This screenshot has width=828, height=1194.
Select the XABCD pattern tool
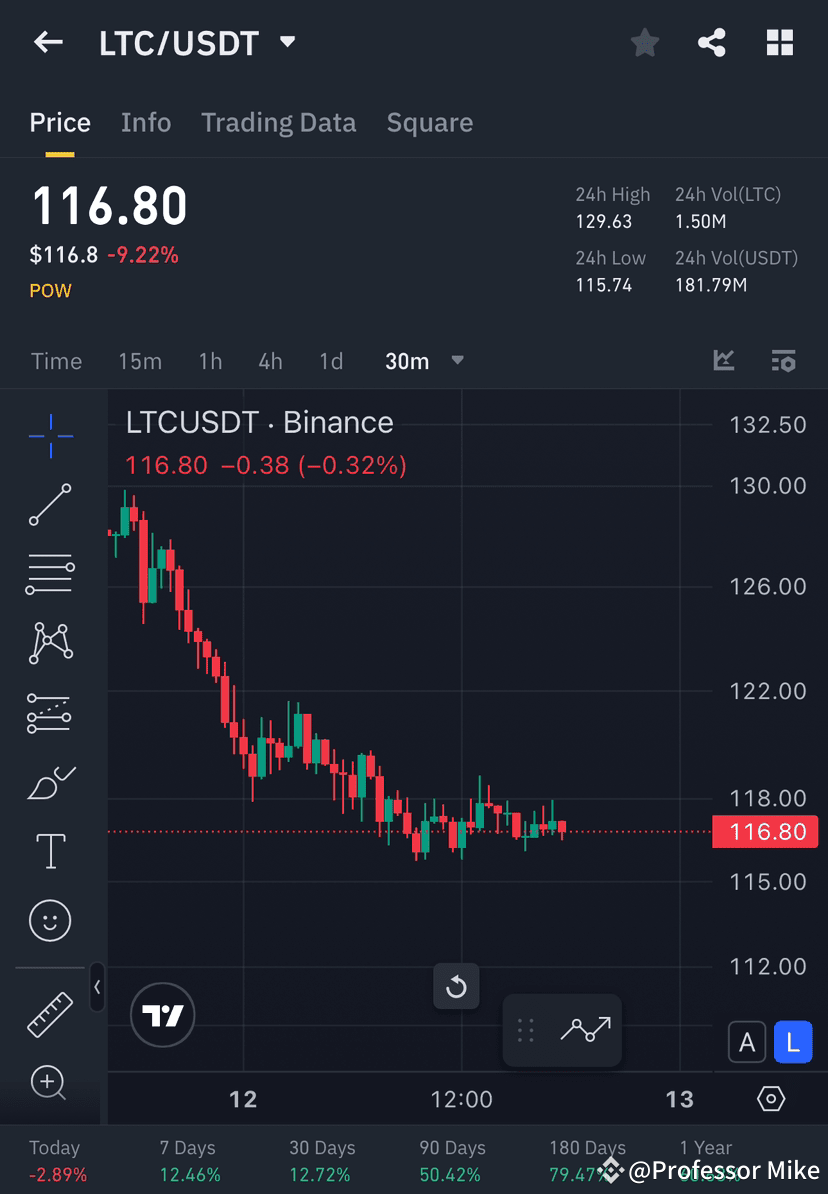pos(50,643)
